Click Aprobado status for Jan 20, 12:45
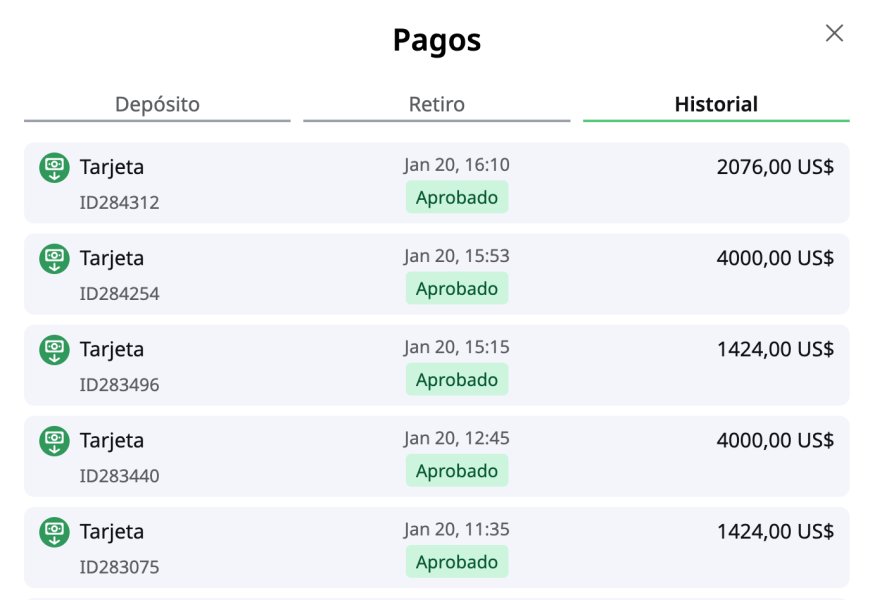 (457, 471)
